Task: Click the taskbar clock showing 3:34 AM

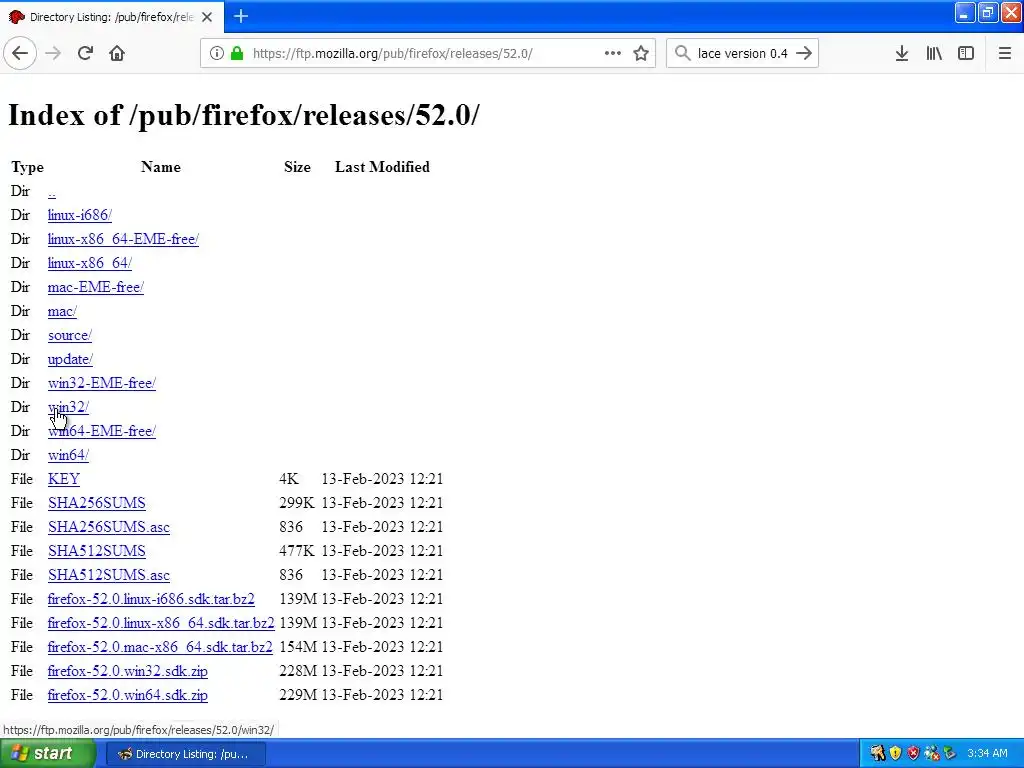Action: [x=987, y=754]
